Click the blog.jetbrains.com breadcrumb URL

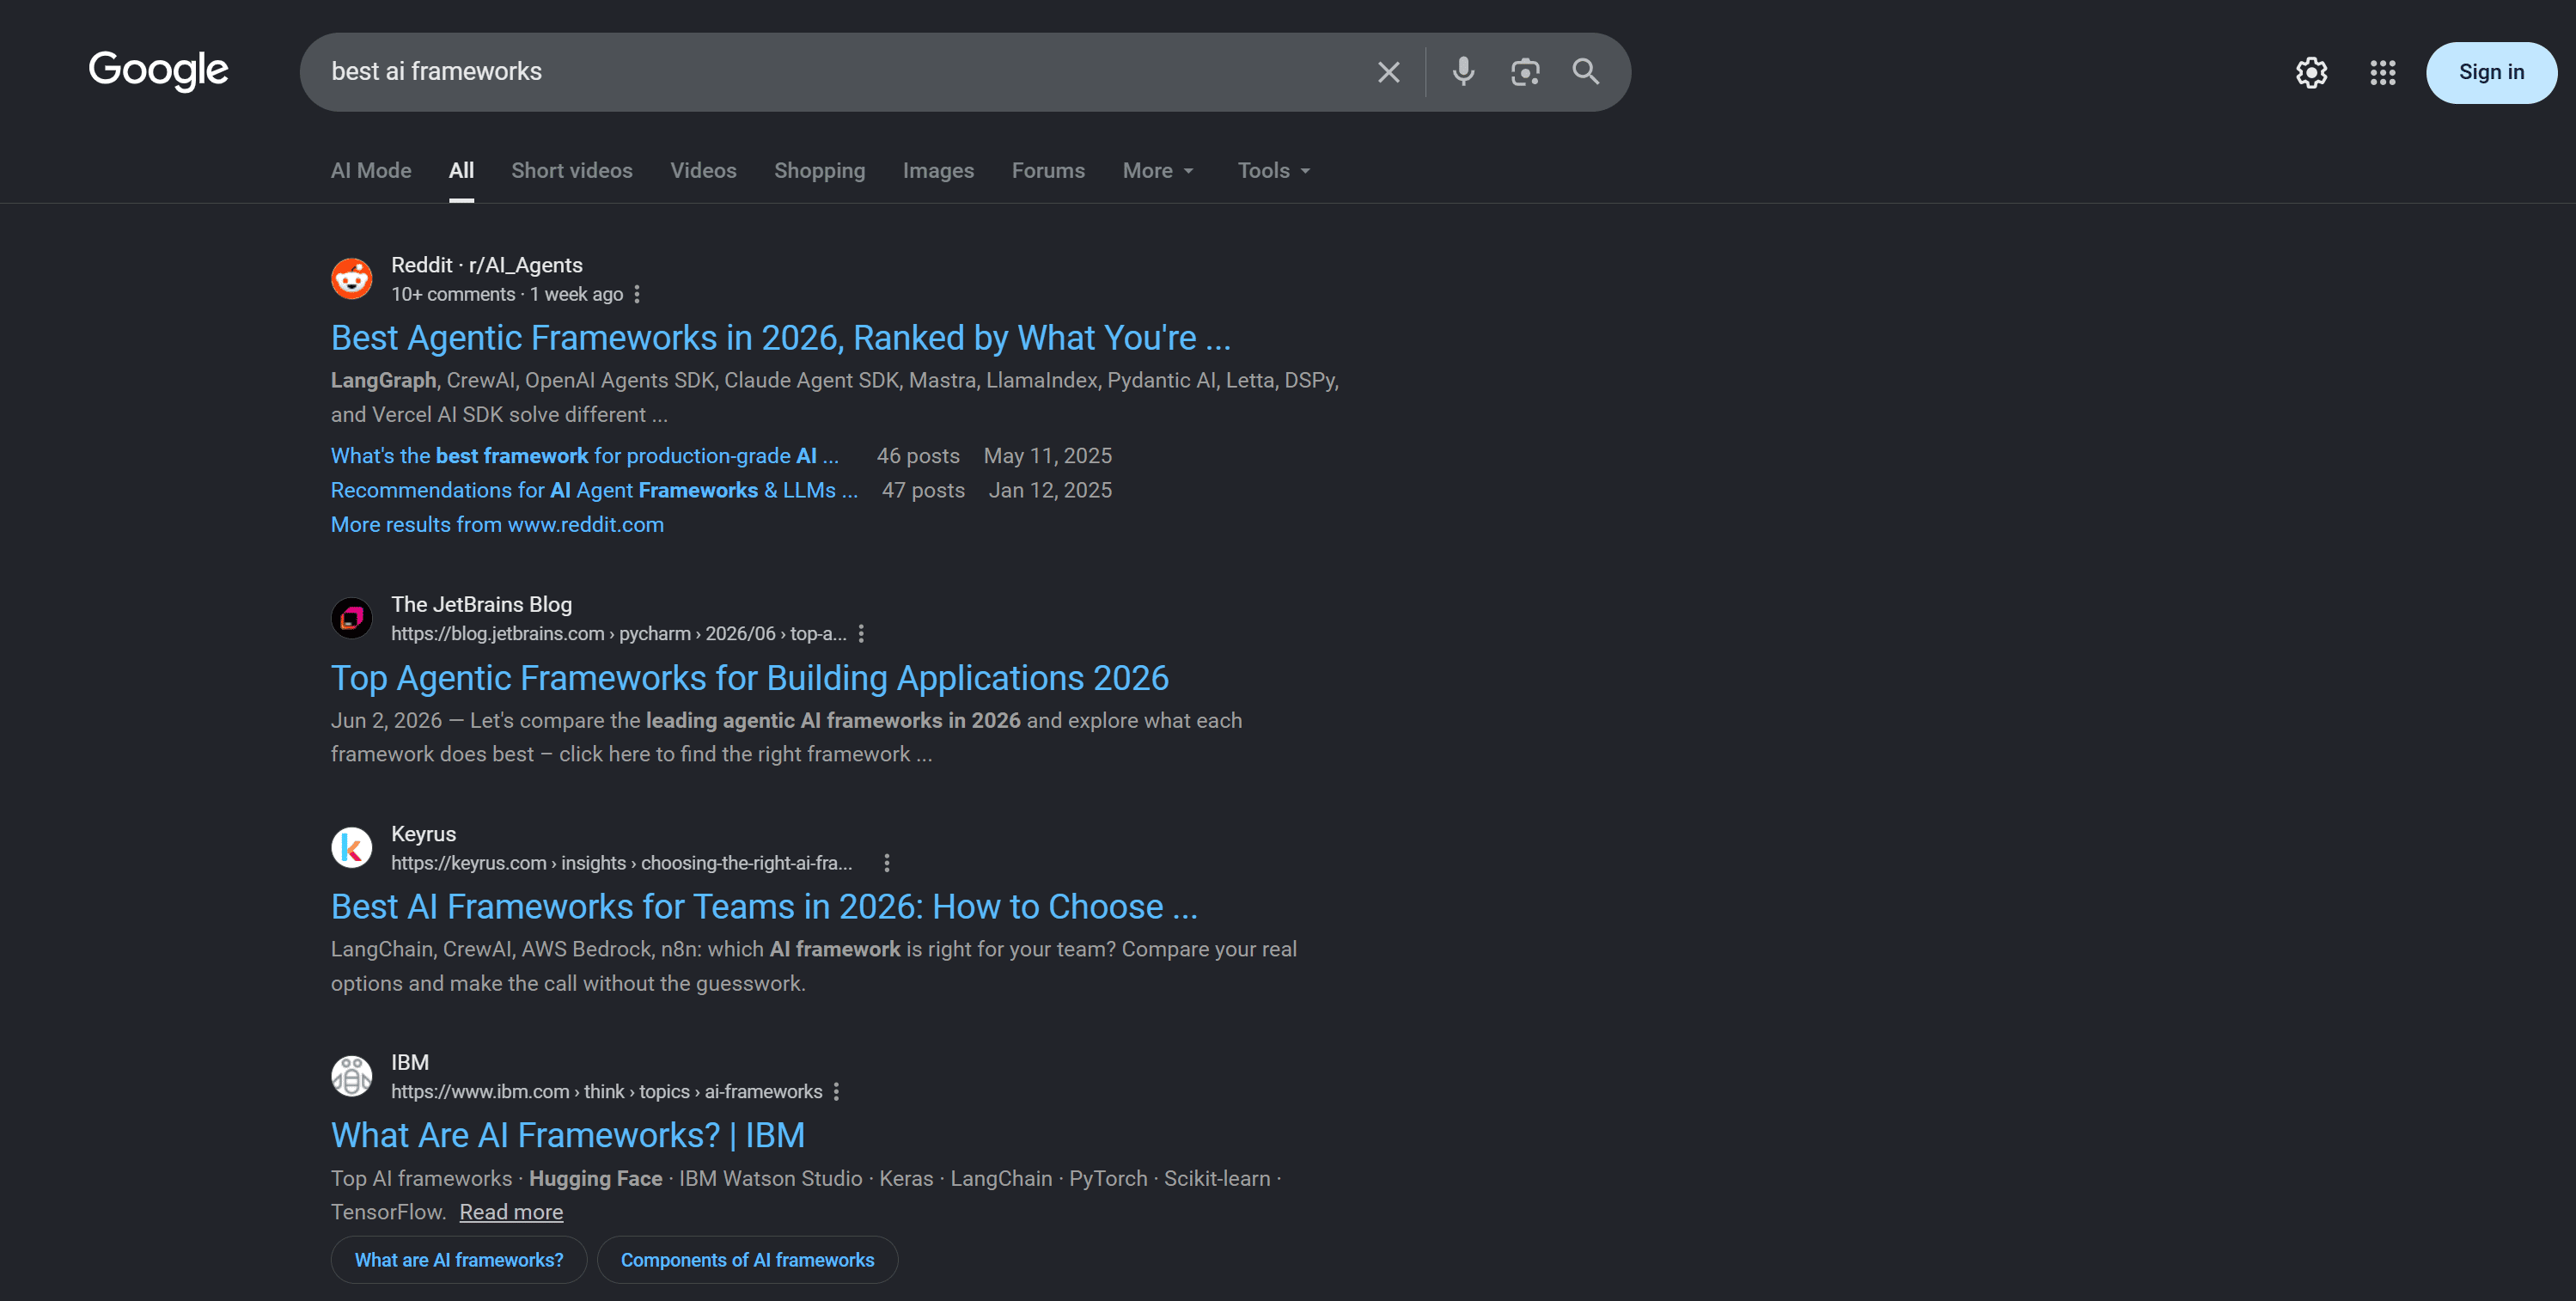[x=618, y=633]
